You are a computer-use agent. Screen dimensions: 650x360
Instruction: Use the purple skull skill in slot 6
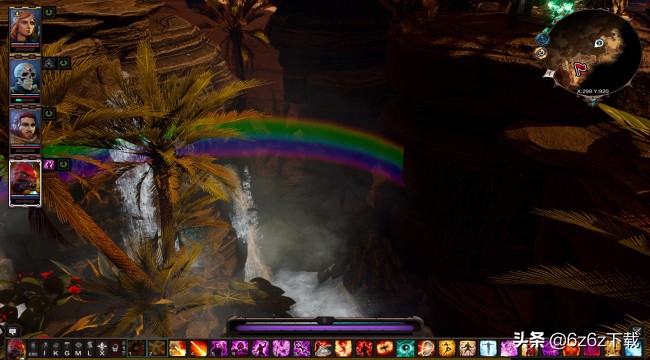click(x=240, y=348)
